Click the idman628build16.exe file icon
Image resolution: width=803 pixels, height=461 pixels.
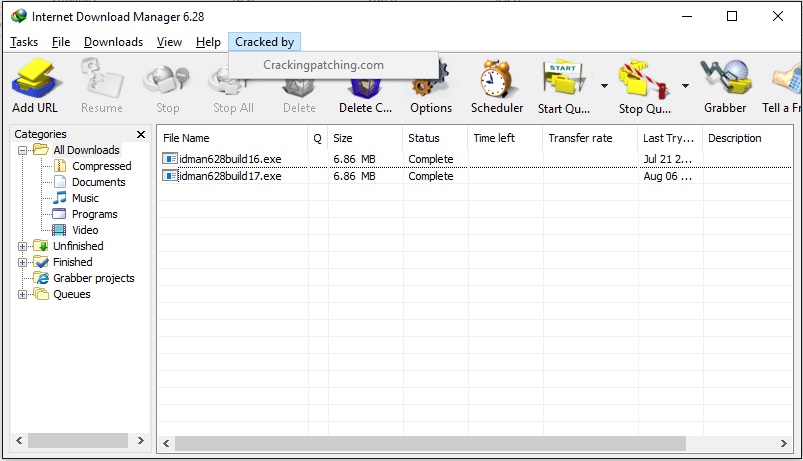[x=170, y=159]
